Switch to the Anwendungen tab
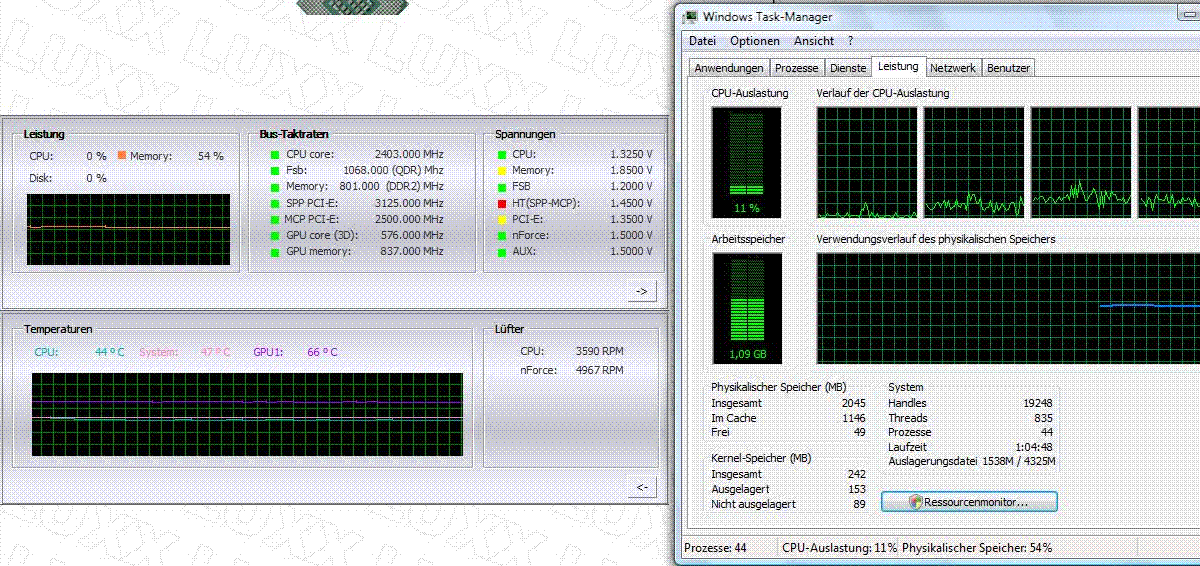 tap(729, 68)
